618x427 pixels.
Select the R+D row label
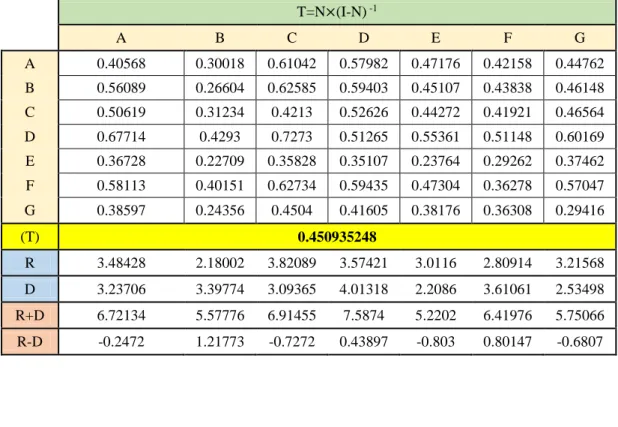point(30,315)
